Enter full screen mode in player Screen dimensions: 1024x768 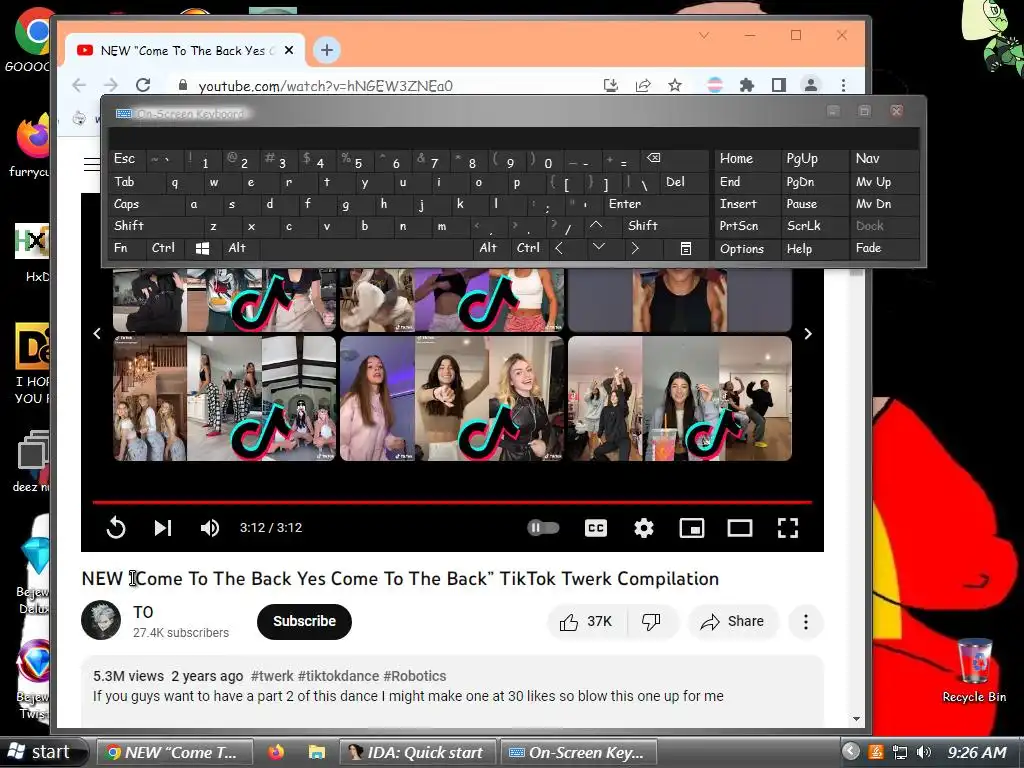pyautogui.click(x=788, y=528)
